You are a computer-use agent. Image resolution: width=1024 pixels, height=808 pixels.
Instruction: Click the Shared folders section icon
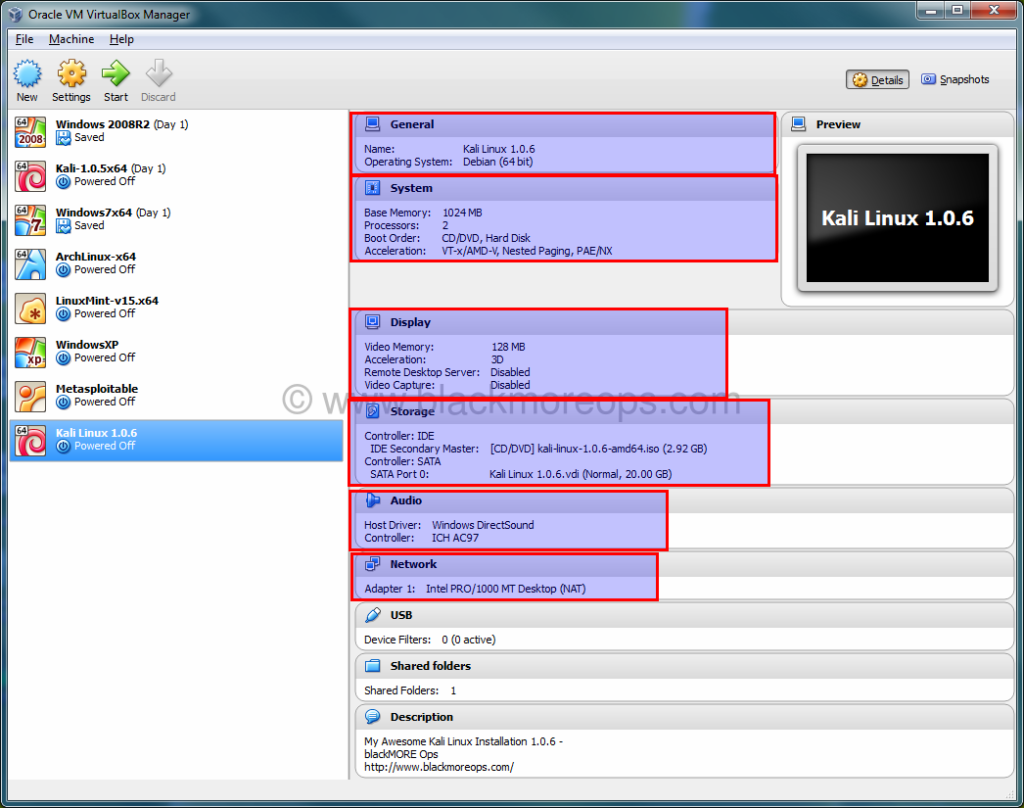(372, 666)
